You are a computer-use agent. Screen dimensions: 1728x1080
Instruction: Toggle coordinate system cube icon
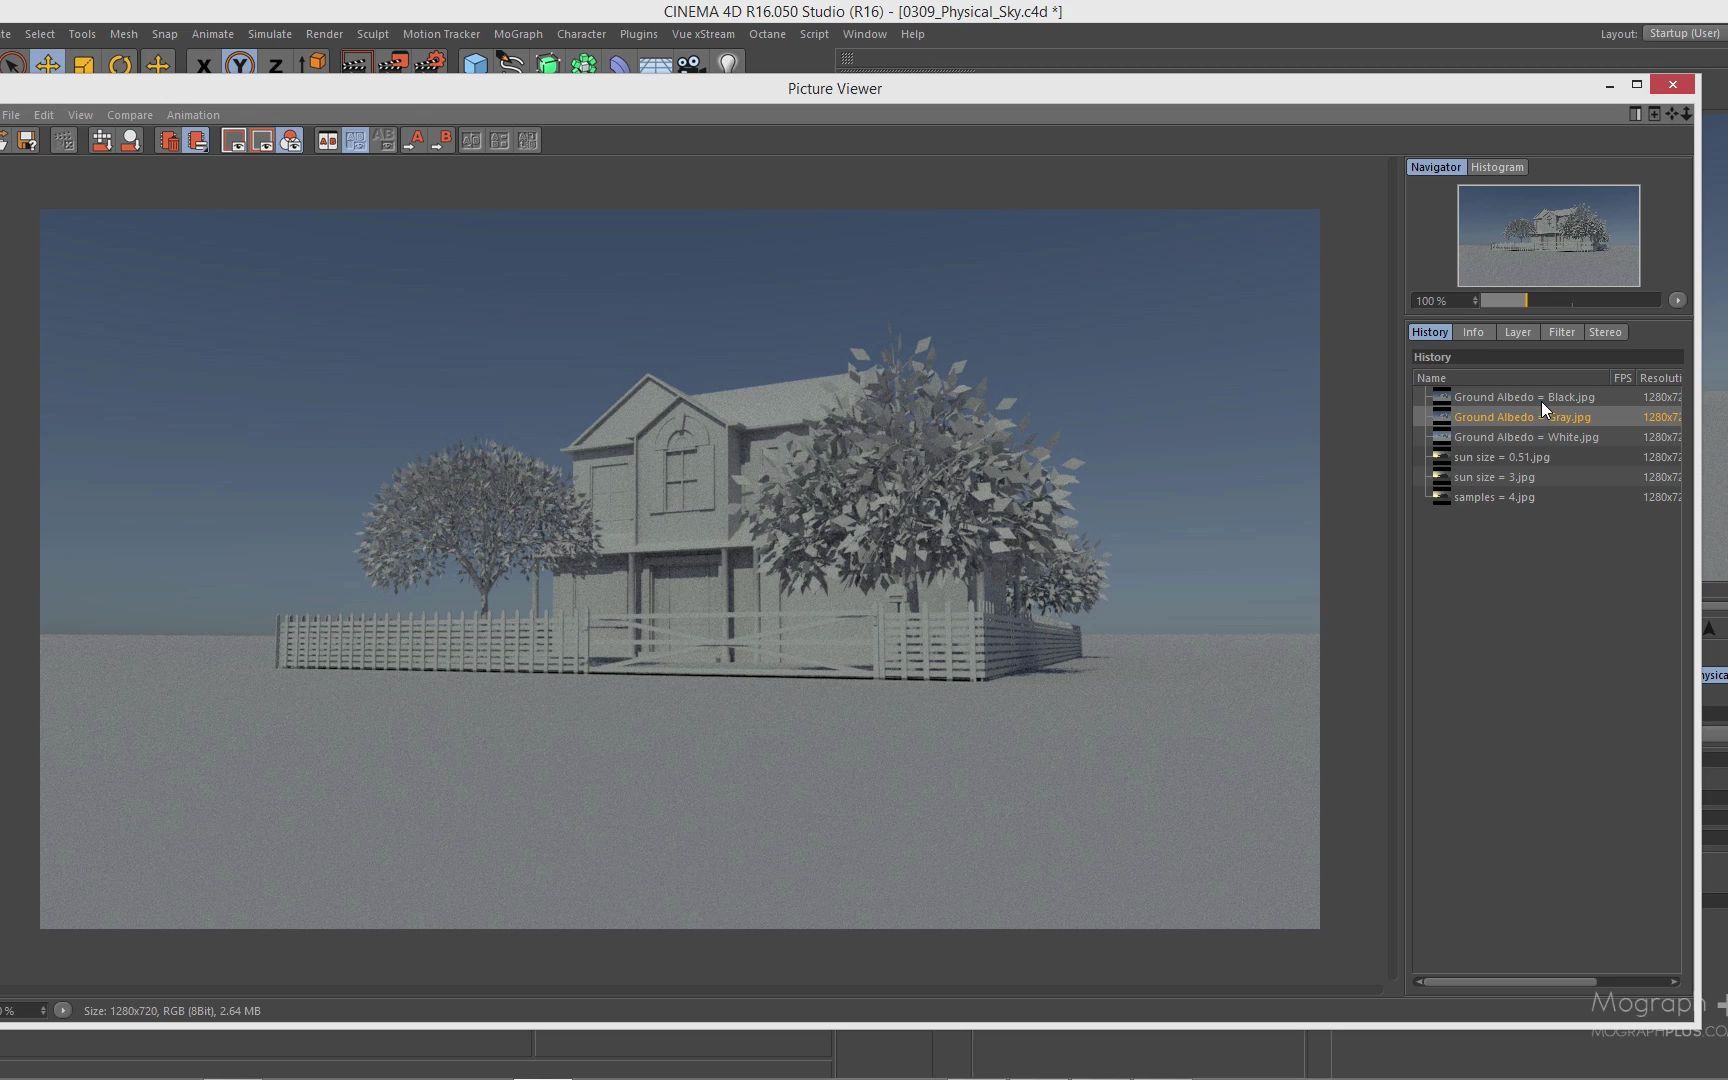pos(313,64)
